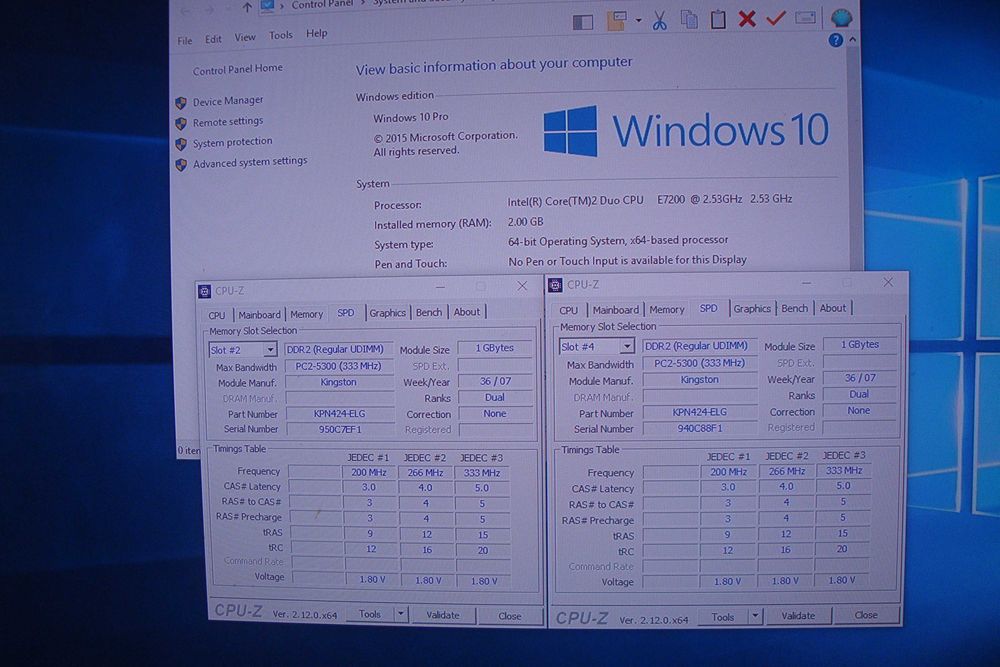
Task: Click Tools button in left CPU-Z window
Action: coord(370,614)
